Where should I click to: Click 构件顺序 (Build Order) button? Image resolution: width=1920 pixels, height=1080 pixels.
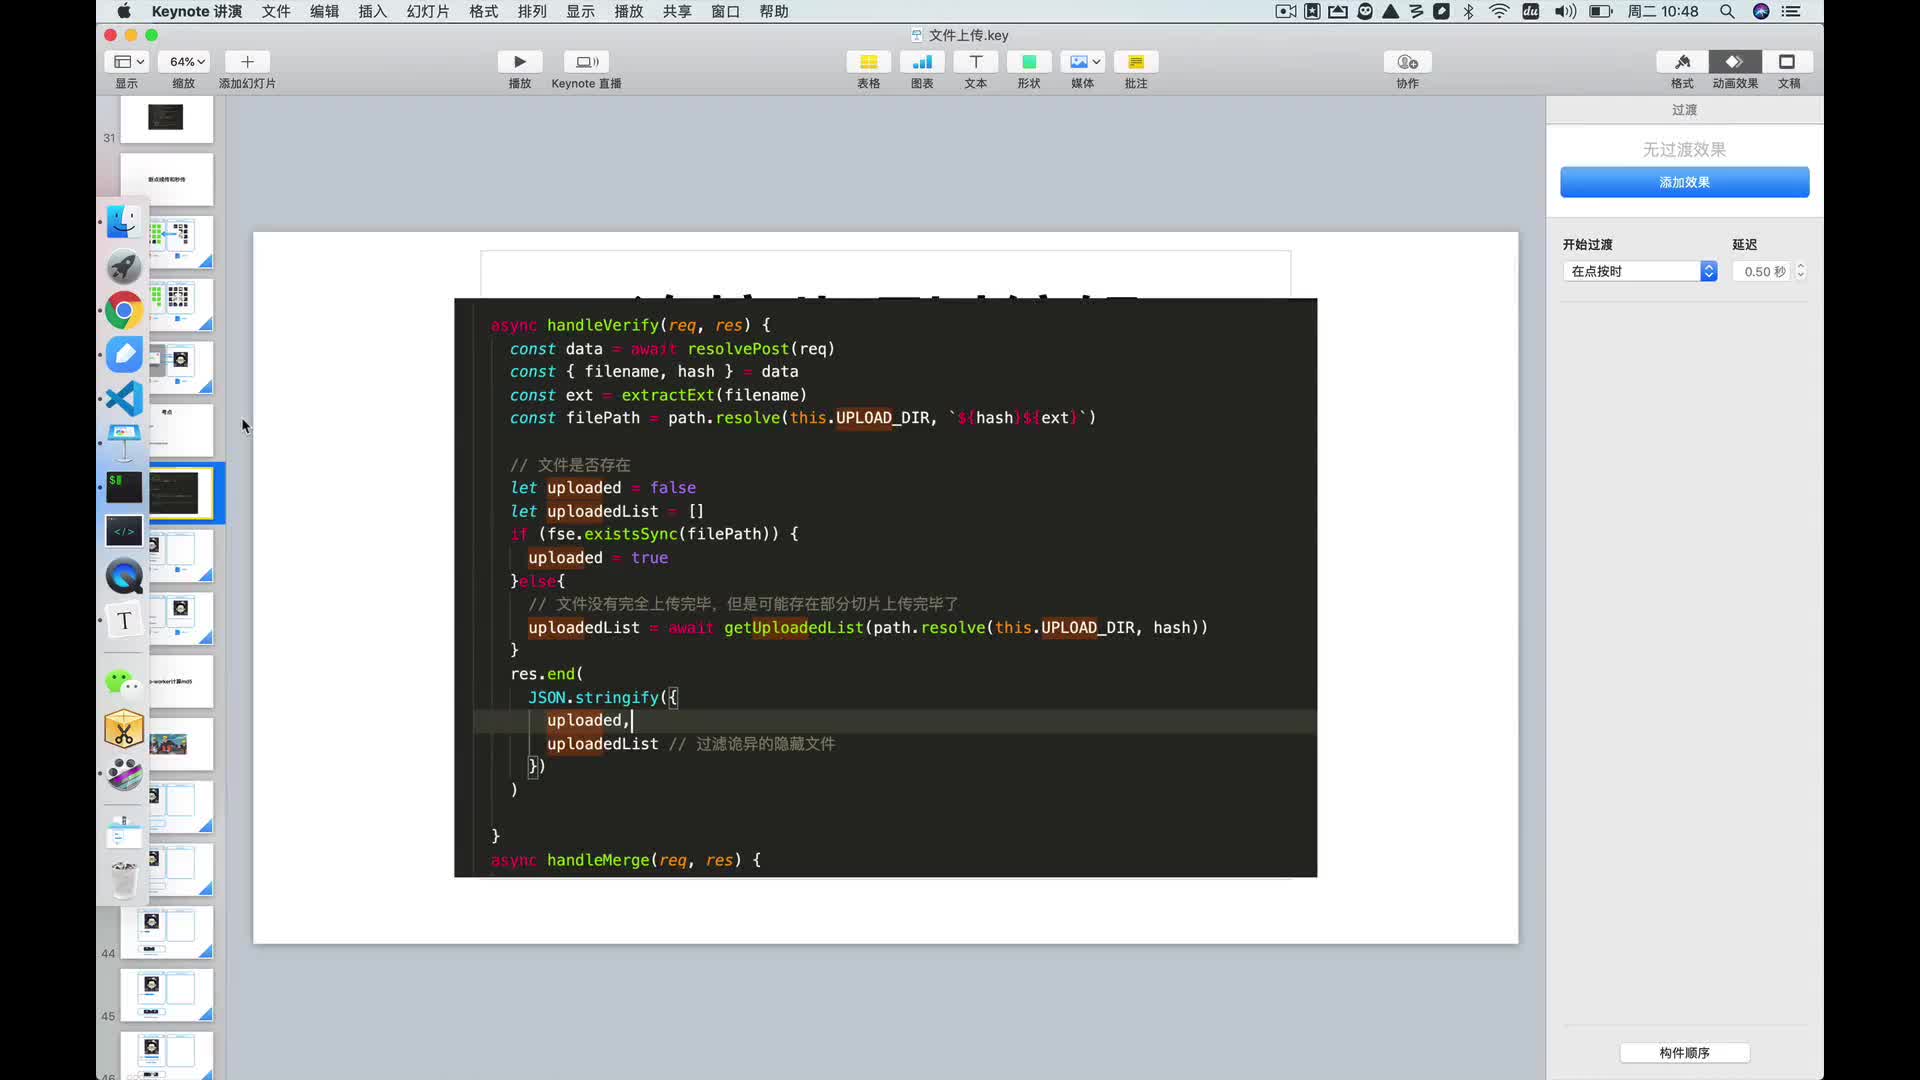(1684, 1051)
